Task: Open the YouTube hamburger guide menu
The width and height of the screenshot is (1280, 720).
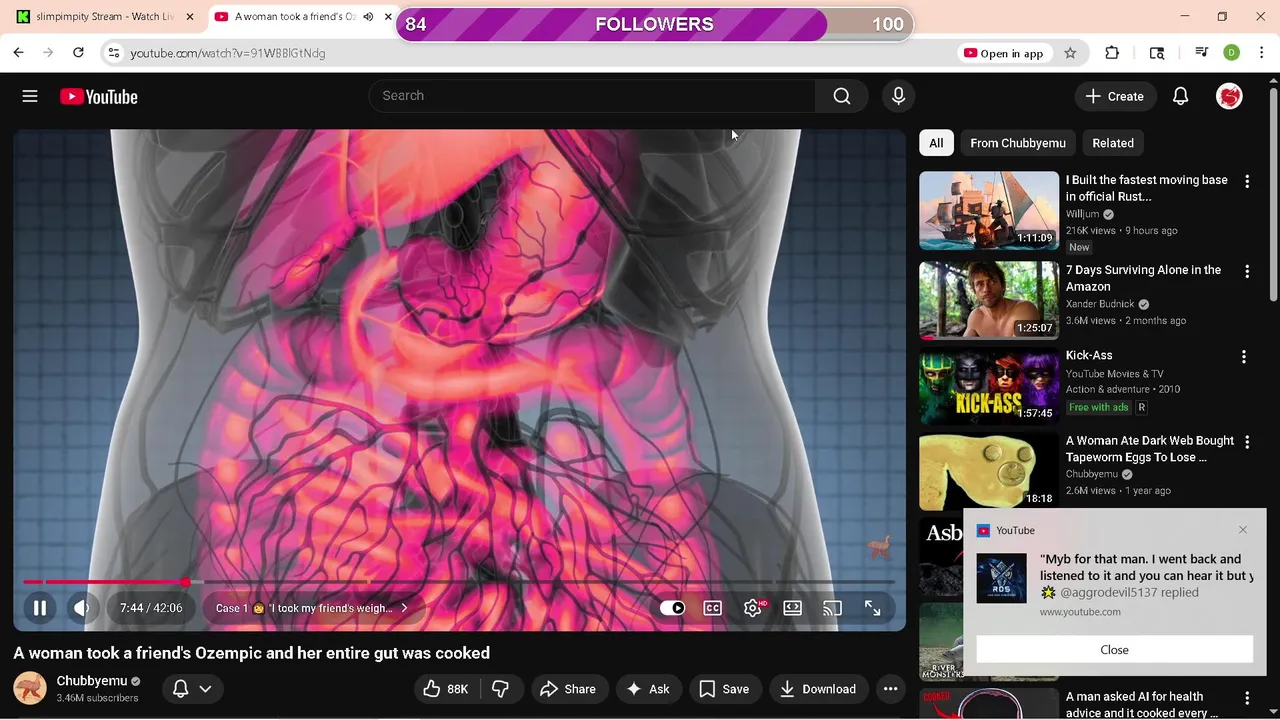Action: pyautogui.click(x=30, y=96)
